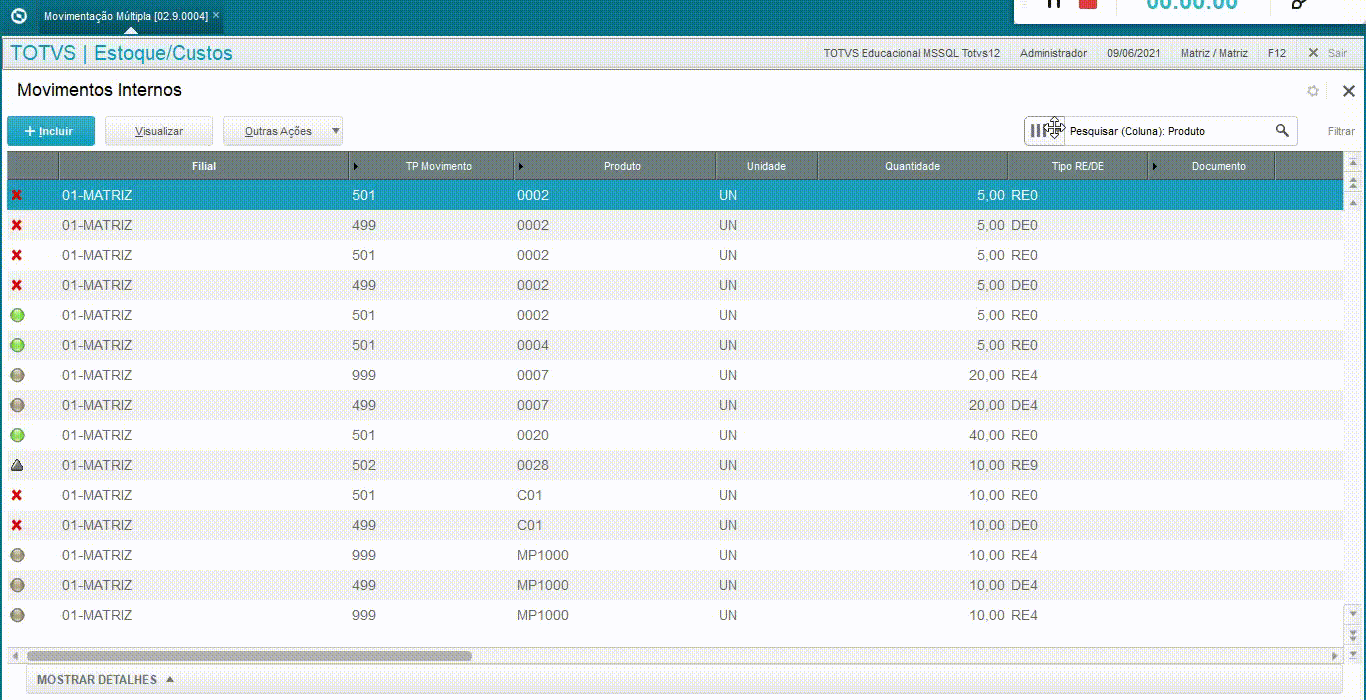Screen dimensions: 1366x700
Task: Click TOTVS Educacional MSSQL Totvs12 label
Action: pos(912,53)
